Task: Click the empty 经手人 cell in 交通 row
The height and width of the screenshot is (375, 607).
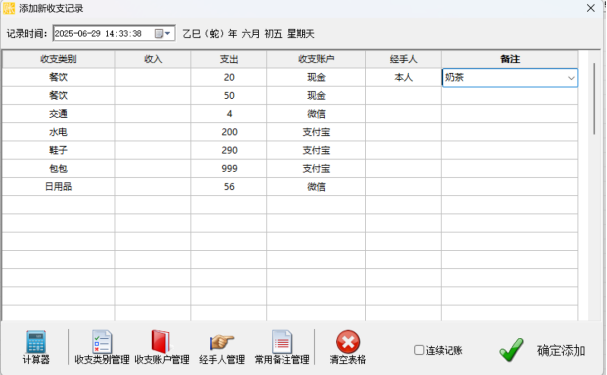Action: tap(403, 114)
